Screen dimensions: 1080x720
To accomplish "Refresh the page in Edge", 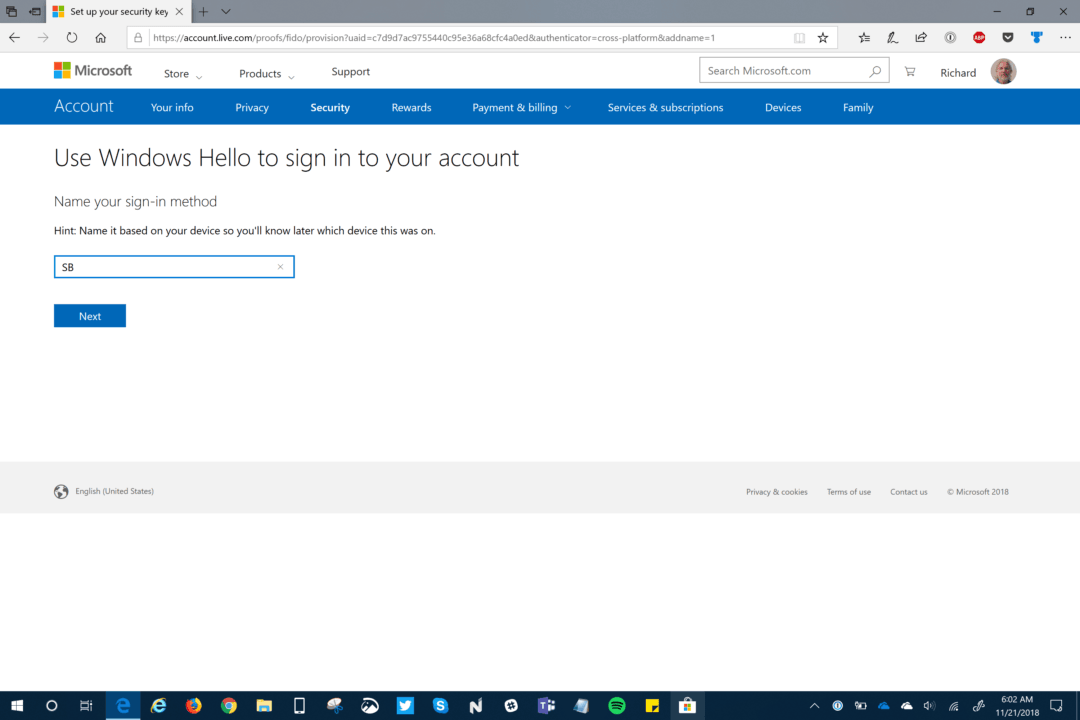I will pos(71,37).
